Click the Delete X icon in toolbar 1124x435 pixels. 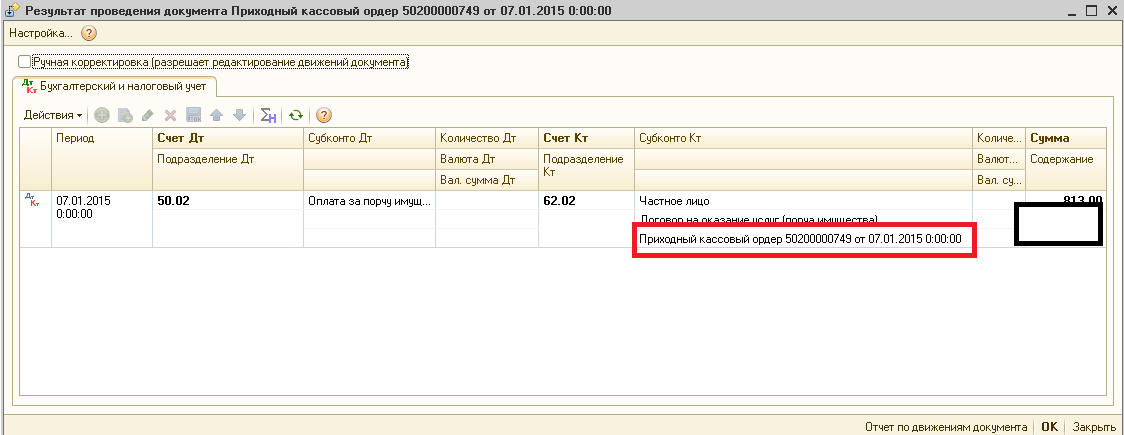click(x=171, y=115)
